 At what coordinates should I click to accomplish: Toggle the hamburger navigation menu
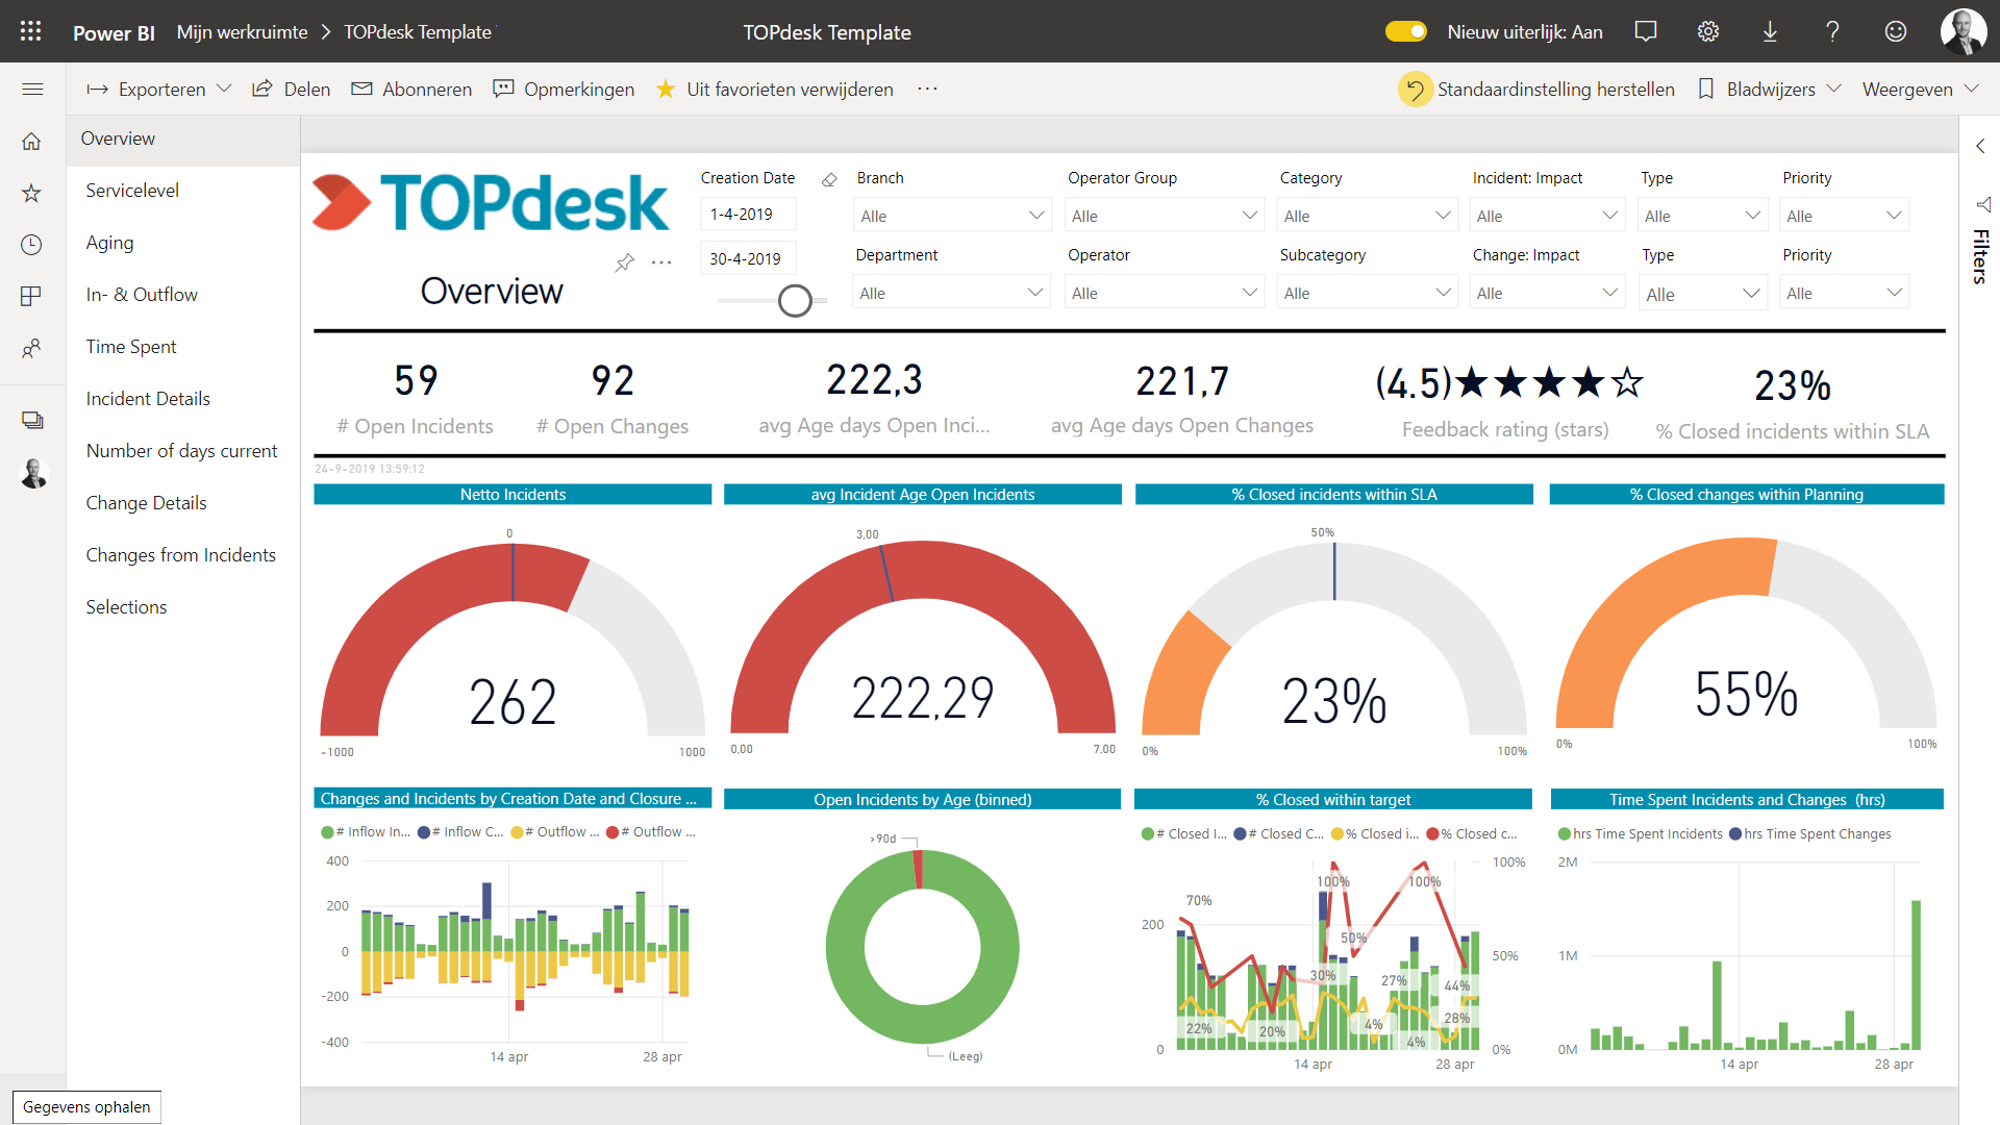[32, 89]
